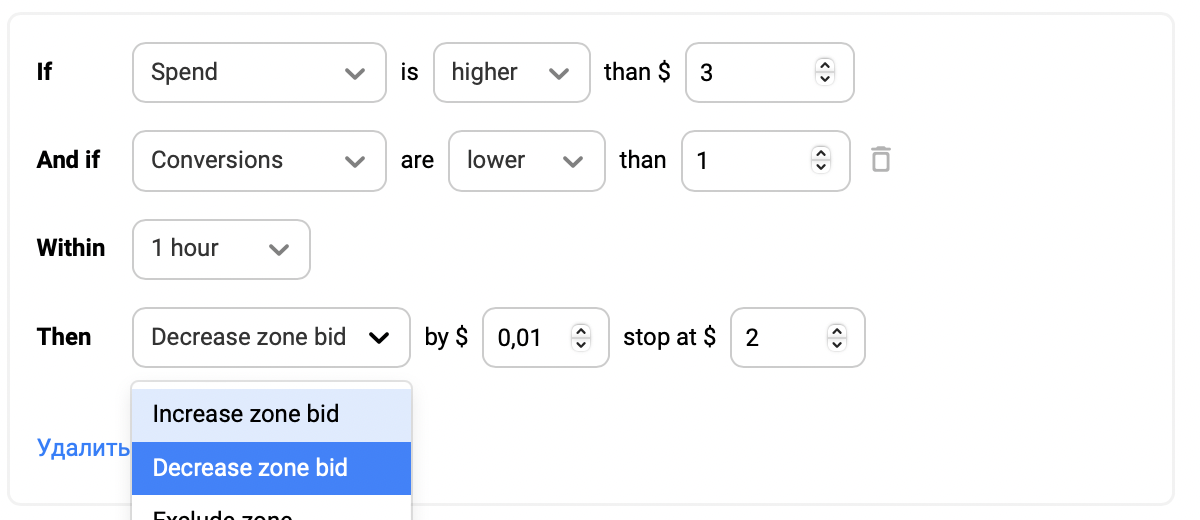Click the Conversions threshold field showing 1
The image size is (1200, 520).
765,160
